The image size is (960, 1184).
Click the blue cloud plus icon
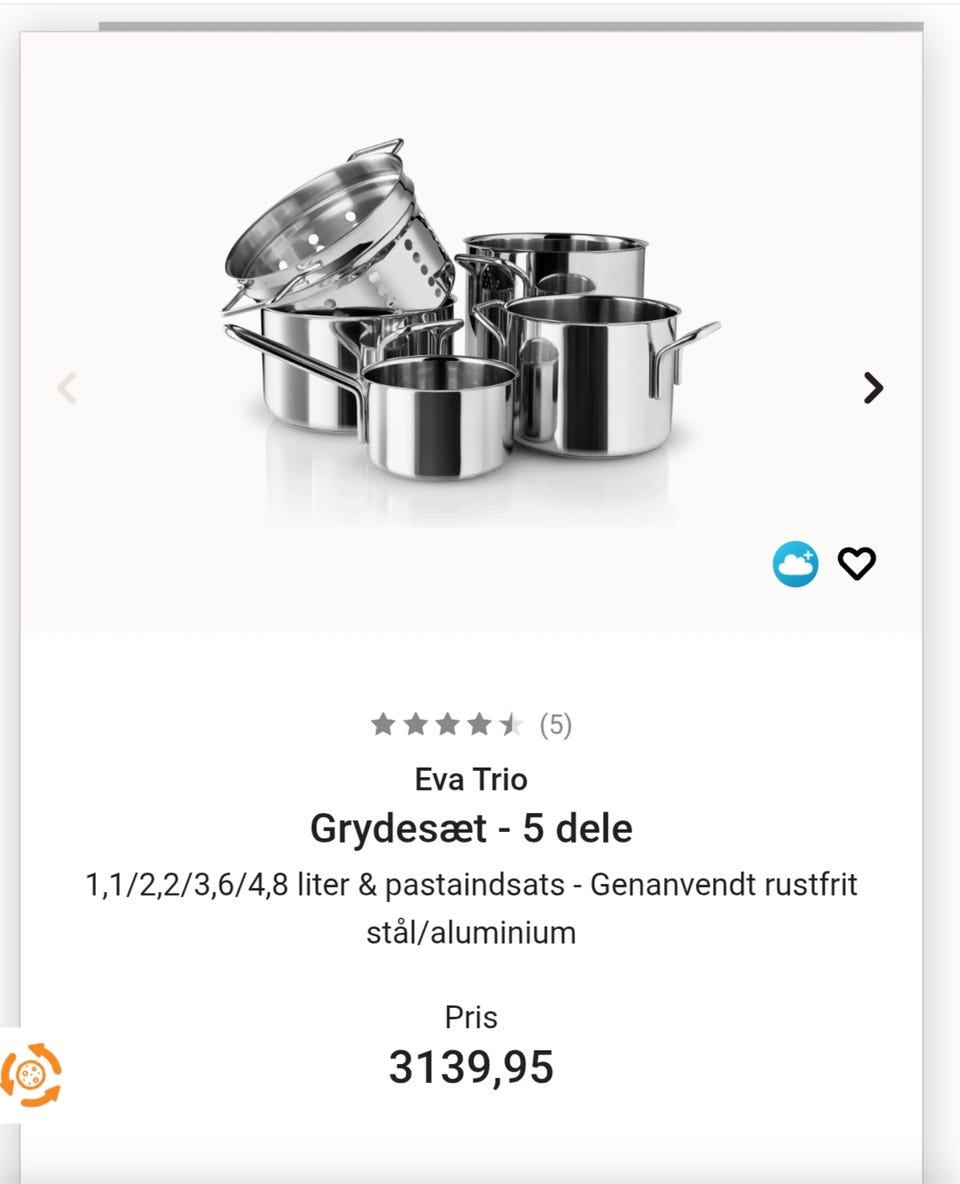point(795,564)
